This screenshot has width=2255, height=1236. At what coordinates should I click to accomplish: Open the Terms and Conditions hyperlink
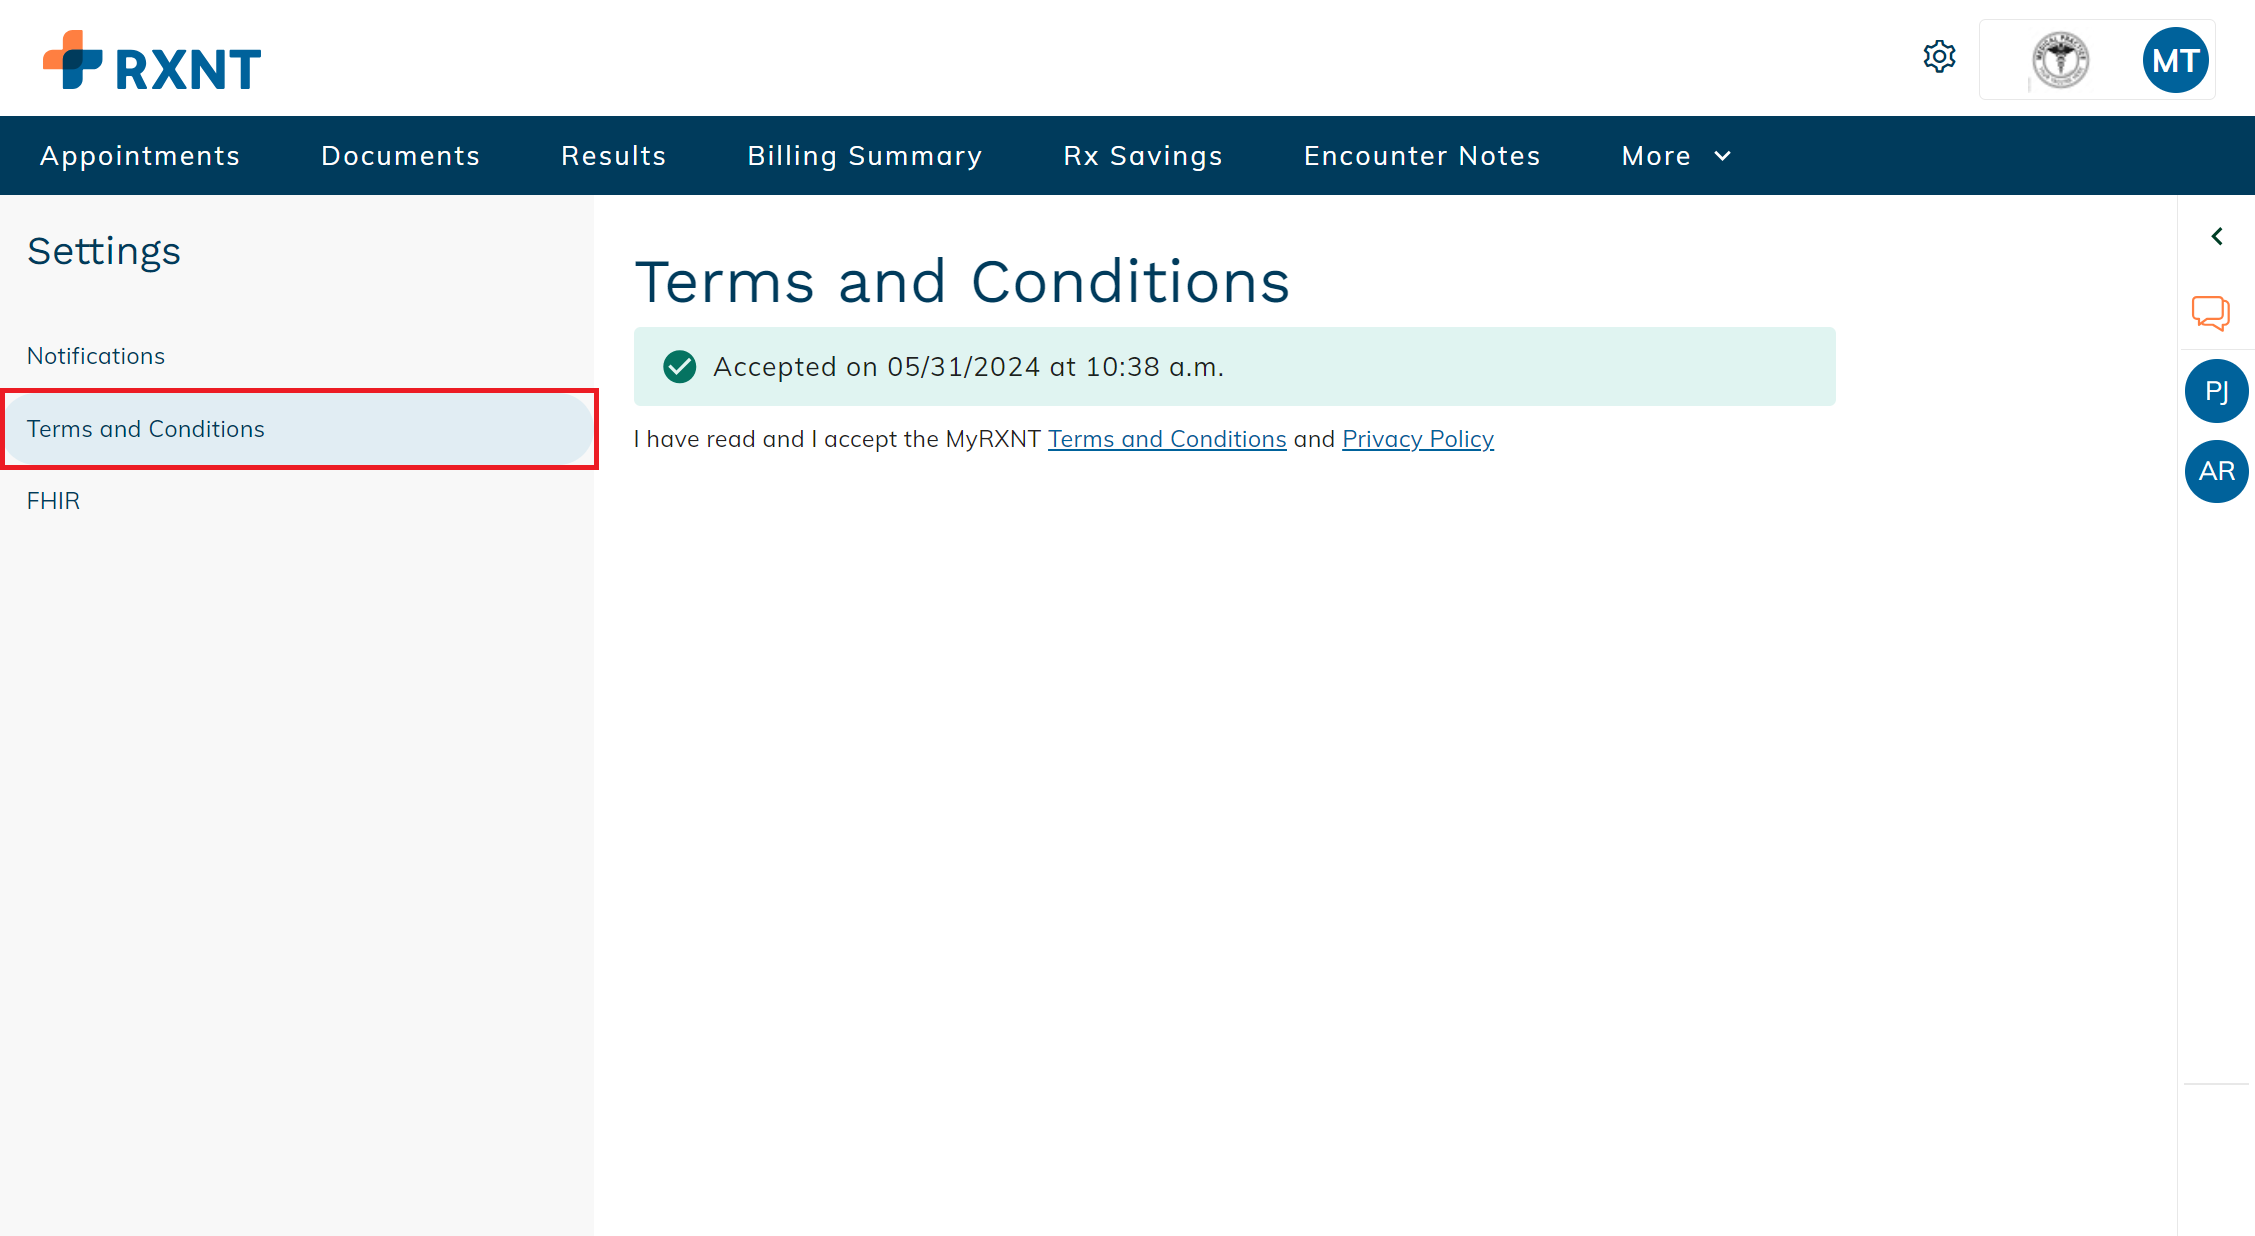point(1167,439)
